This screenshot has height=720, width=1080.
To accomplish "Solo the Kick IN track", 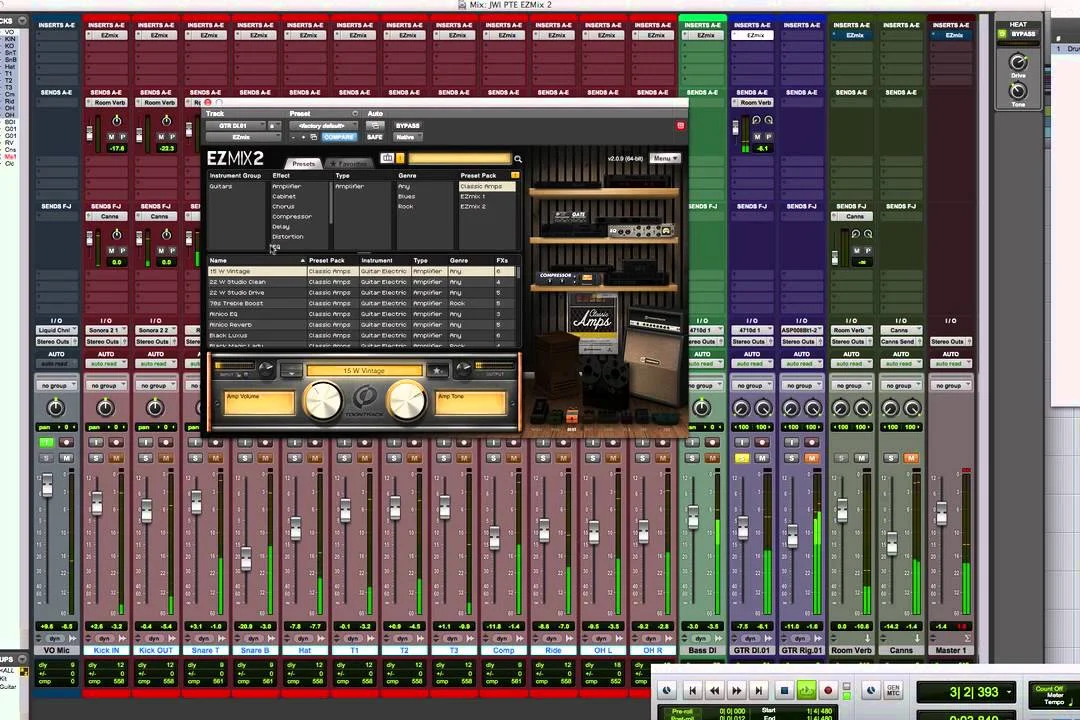I will pyautogui.click(x=95, y=458).
